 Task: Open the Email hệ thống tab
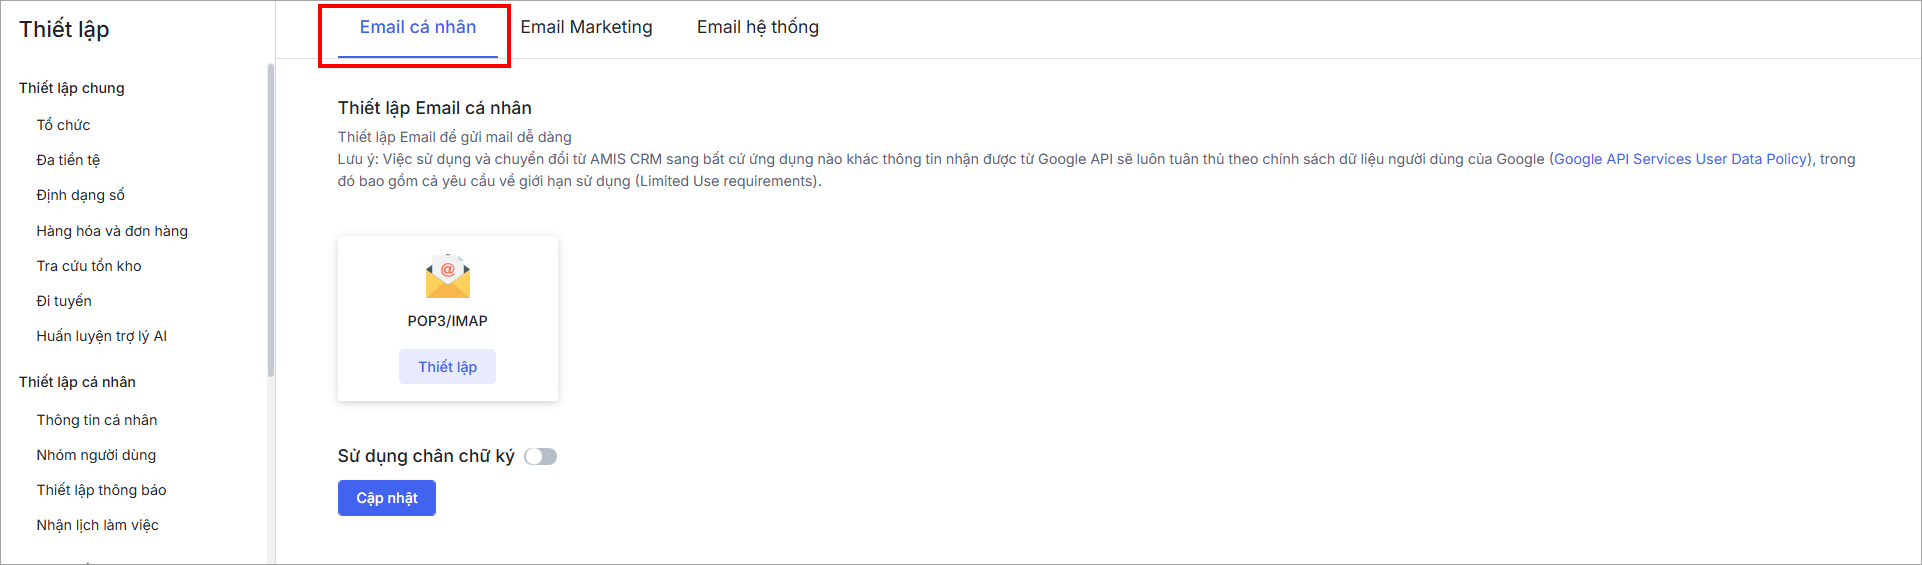point(757,28)
